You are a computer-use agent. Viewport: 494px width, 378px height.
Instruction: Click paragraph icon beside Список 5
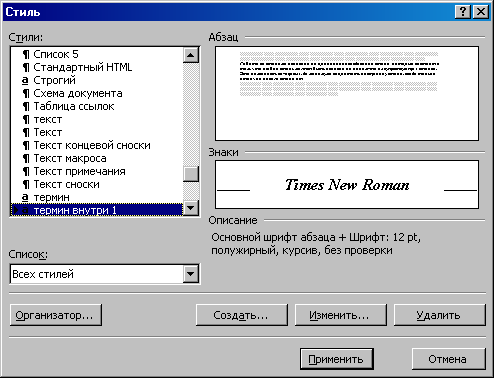[26, 54]
